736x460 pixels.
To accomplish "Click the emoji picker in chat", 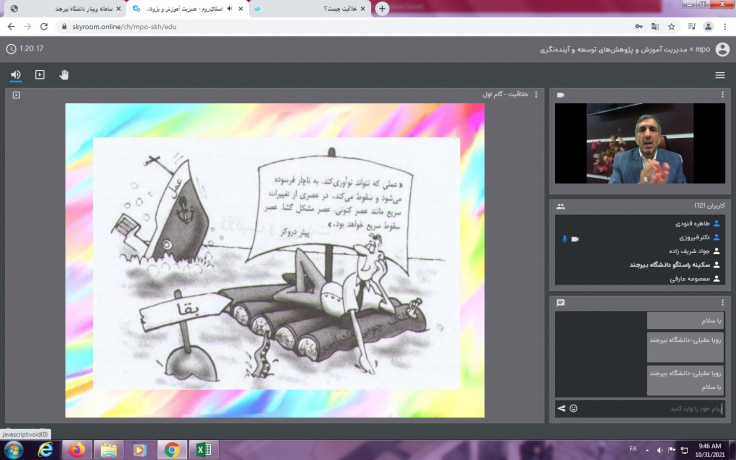I will point(574,409).
